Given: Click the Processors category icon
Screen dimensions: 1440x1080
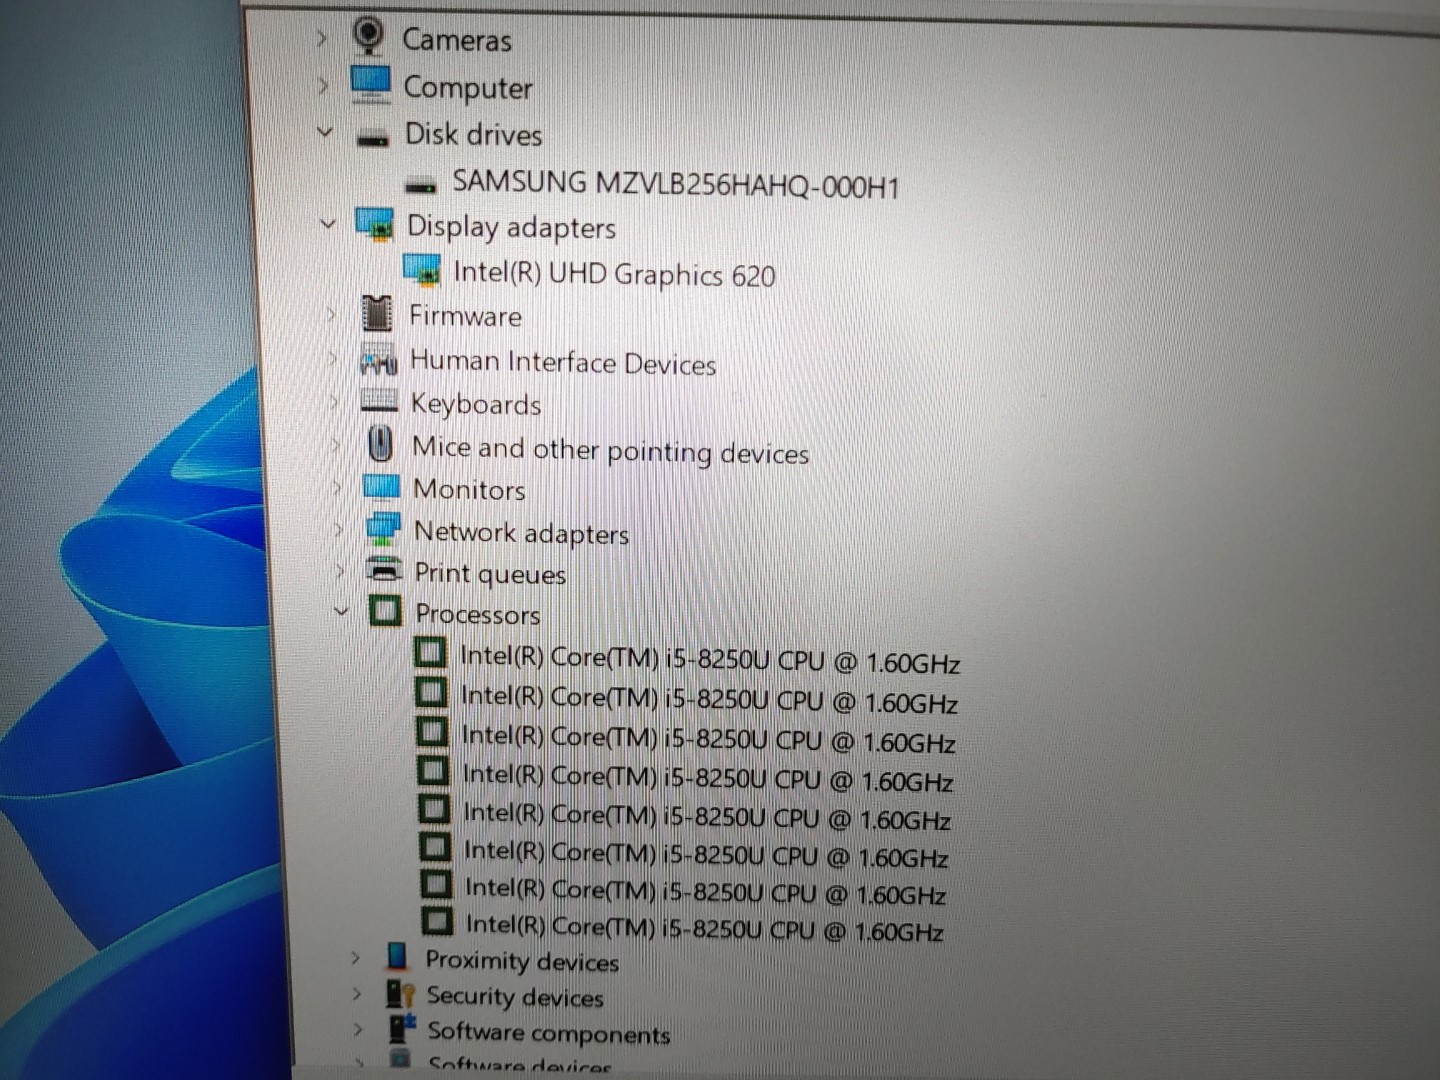Looking at the screenshot, I should tap(386, 610).
